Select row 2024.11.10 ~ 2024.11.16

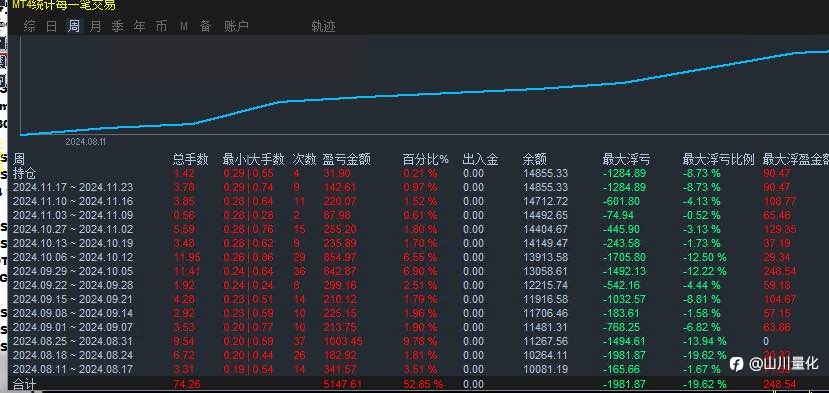point(73,202)
